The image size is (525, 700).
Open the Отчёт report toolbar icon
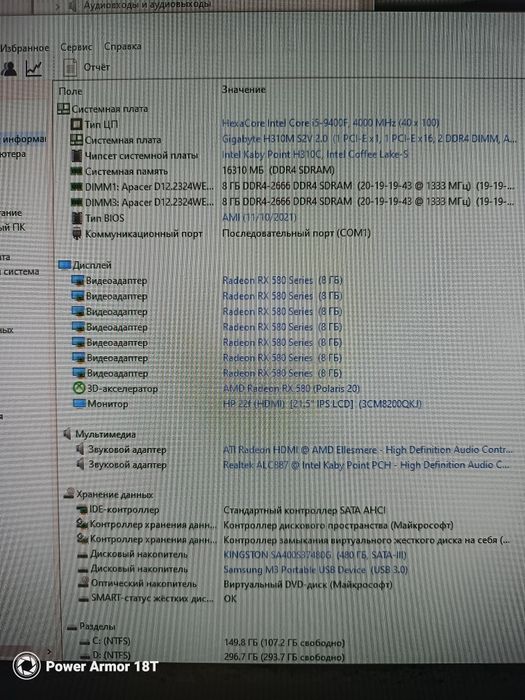(70, 68)
